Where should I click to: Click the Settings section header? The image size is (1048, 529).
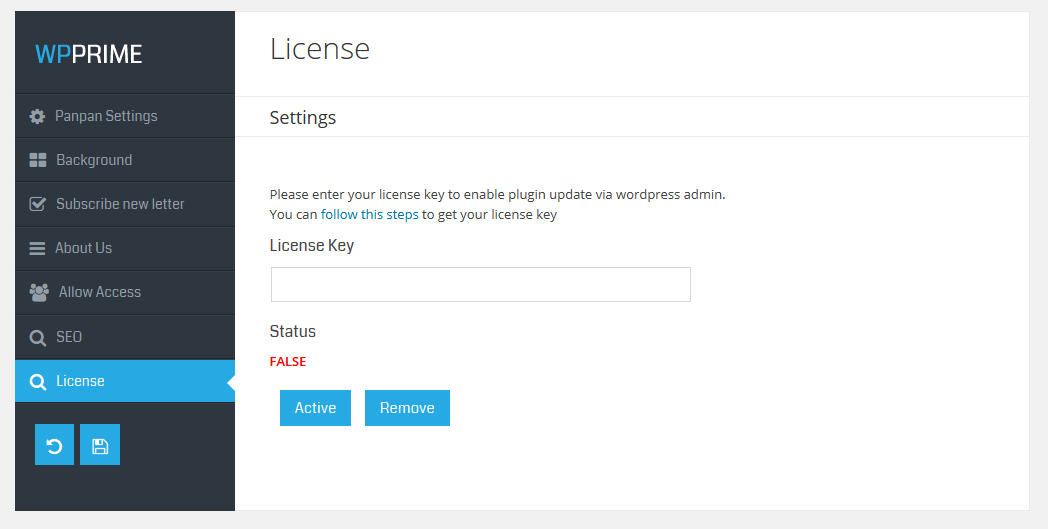pos(303,118)
